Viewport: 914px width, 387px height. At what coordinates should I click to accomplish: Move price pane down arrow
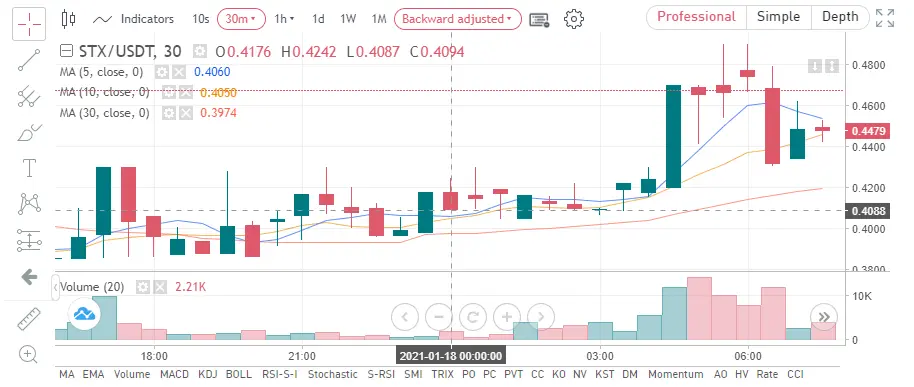click(x=815, y=66)
